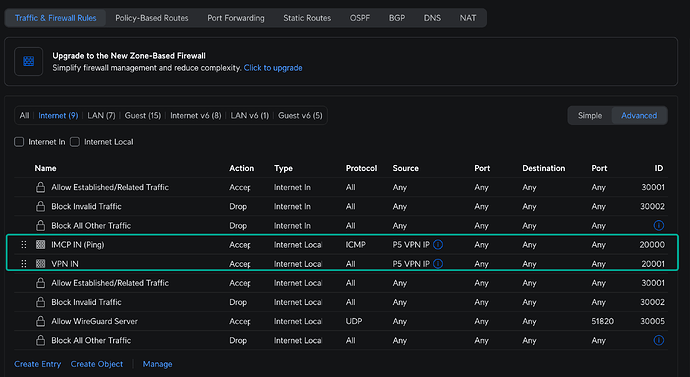This screenshot has height=377, width=690.
Task: Click info icon on Internet In Block All Other Traffic
Action: pyautogui.click(x=658, y=226)
